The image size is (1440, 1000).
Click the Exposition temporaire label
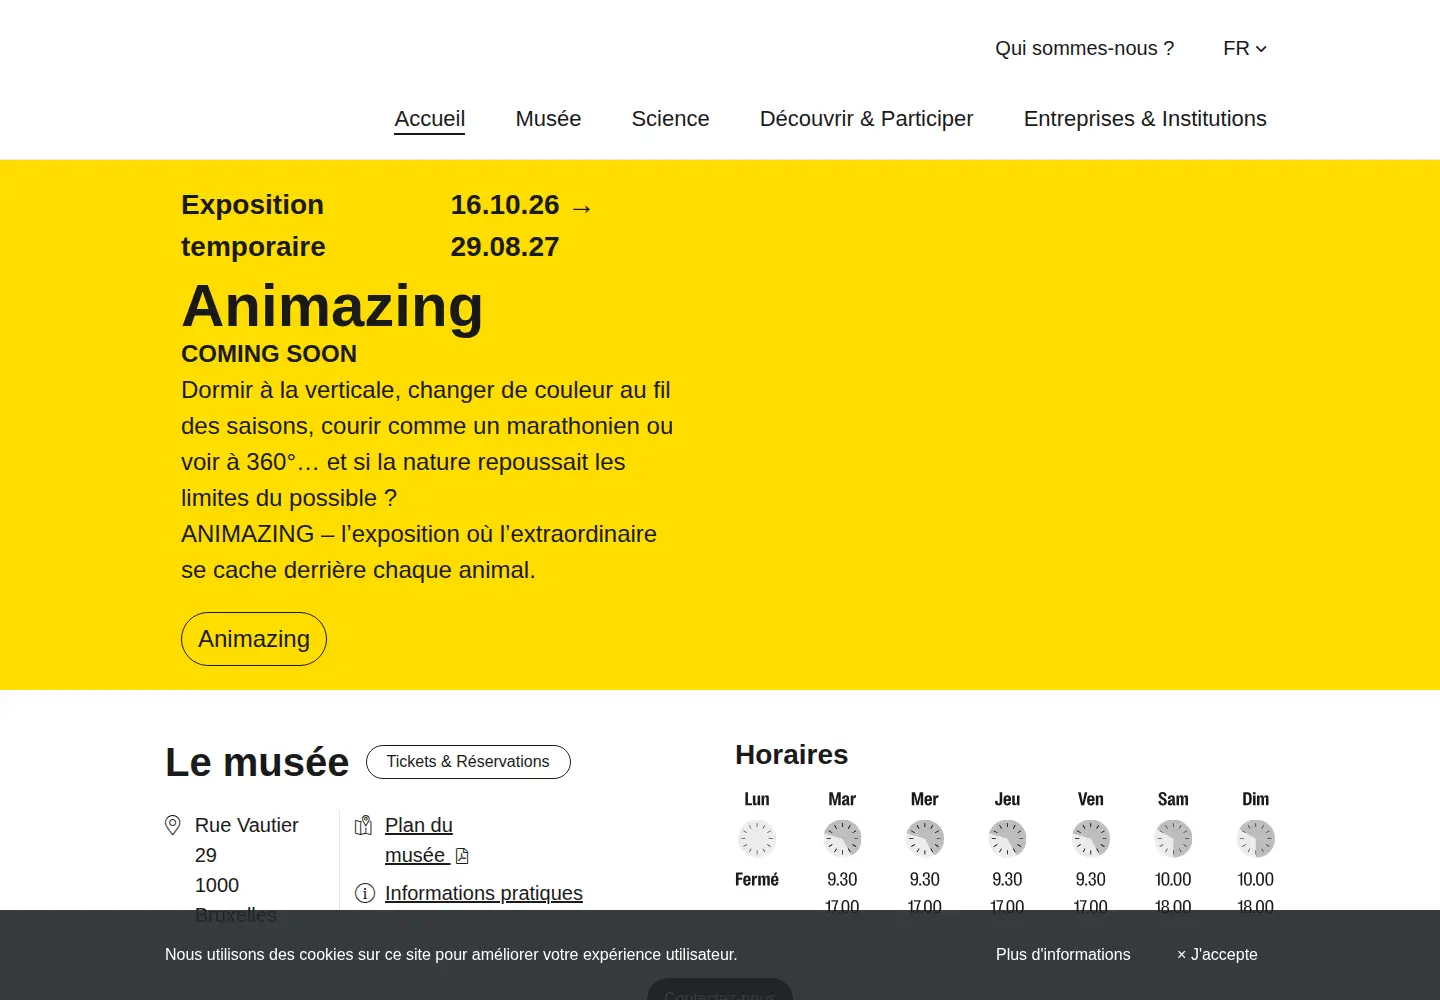tap(253, 226)
